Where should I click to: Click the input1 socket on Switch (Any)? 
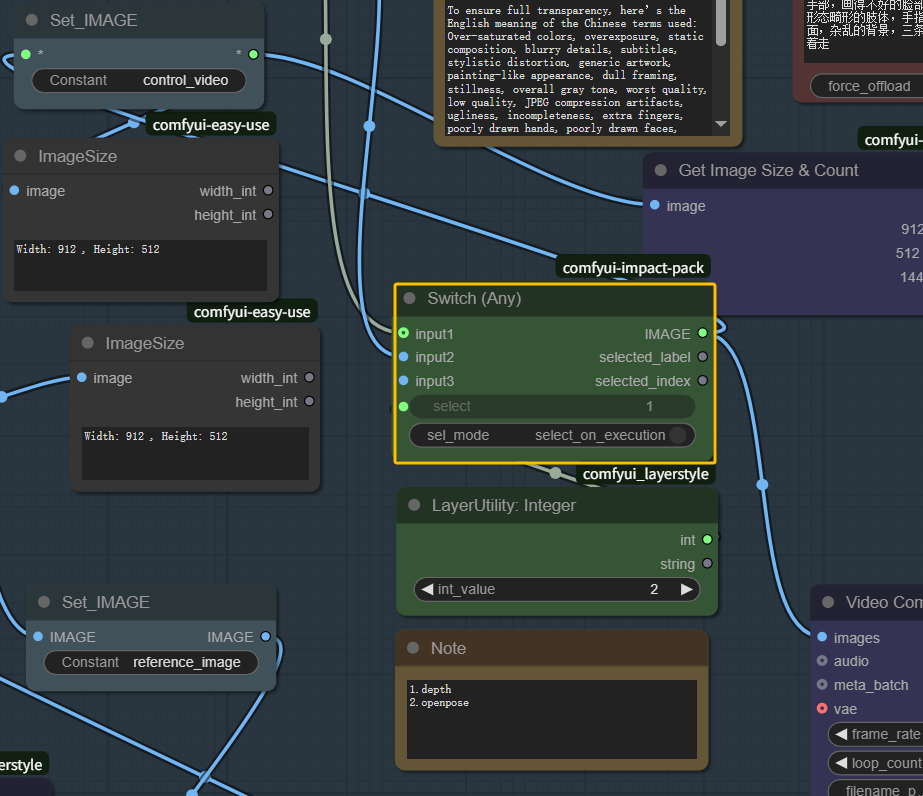(404, 333)
